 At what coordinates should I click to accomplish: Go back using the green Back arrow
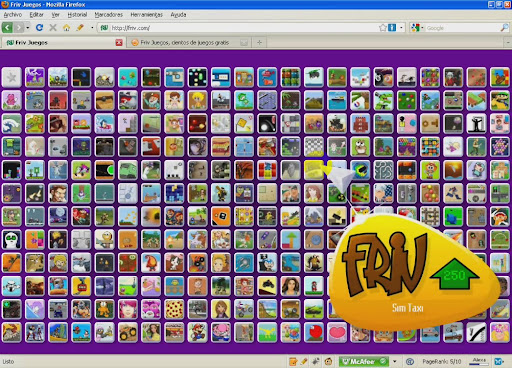click(x=7, y=28)
